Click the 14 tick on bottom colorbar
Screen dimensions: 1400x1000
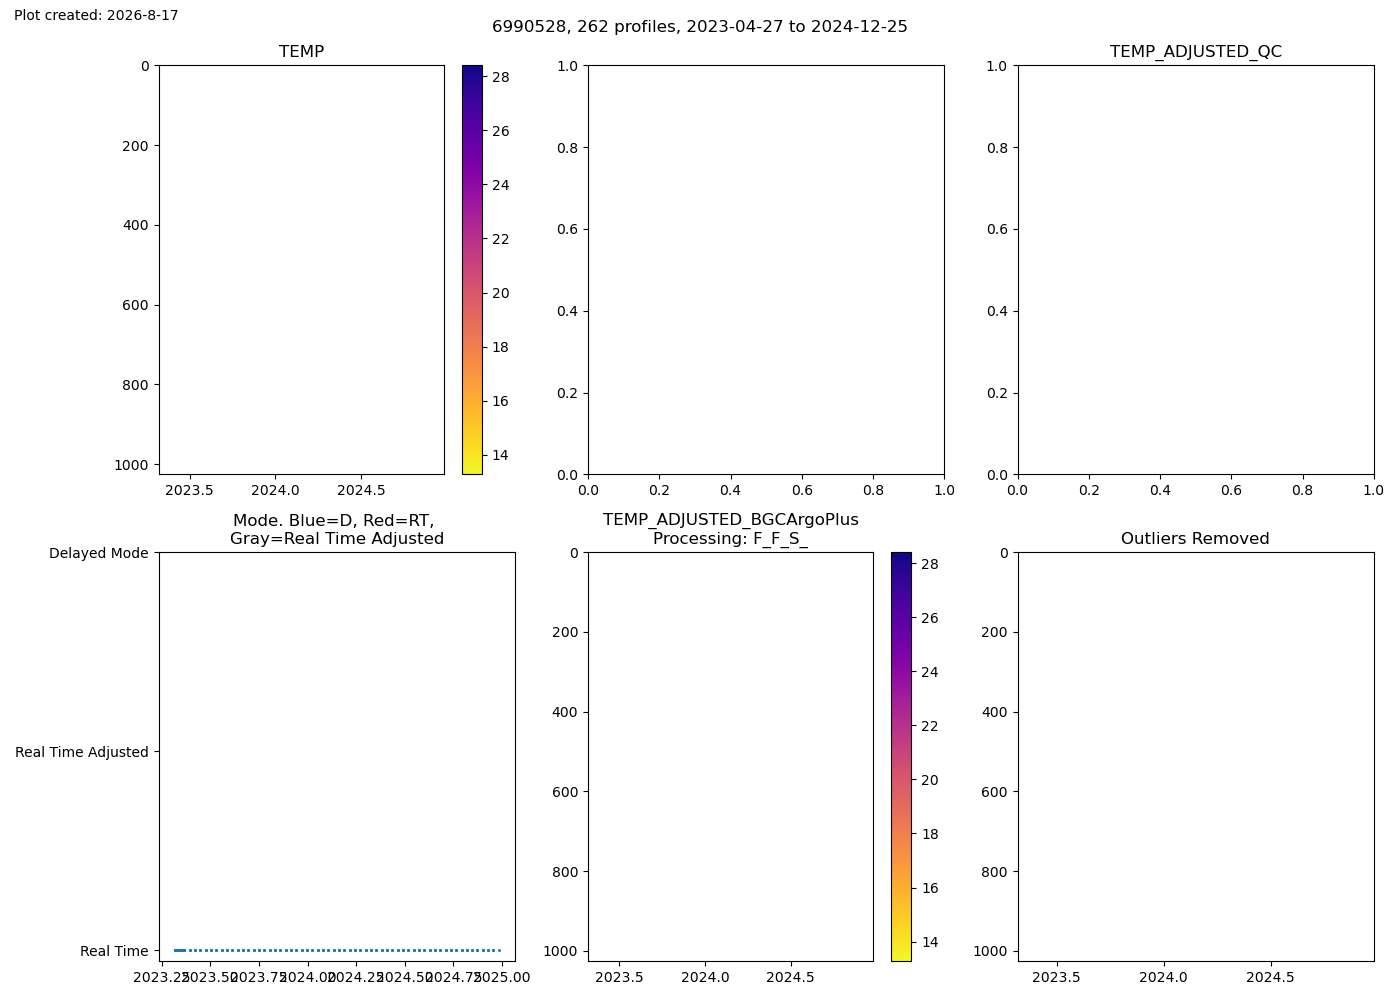929,942
